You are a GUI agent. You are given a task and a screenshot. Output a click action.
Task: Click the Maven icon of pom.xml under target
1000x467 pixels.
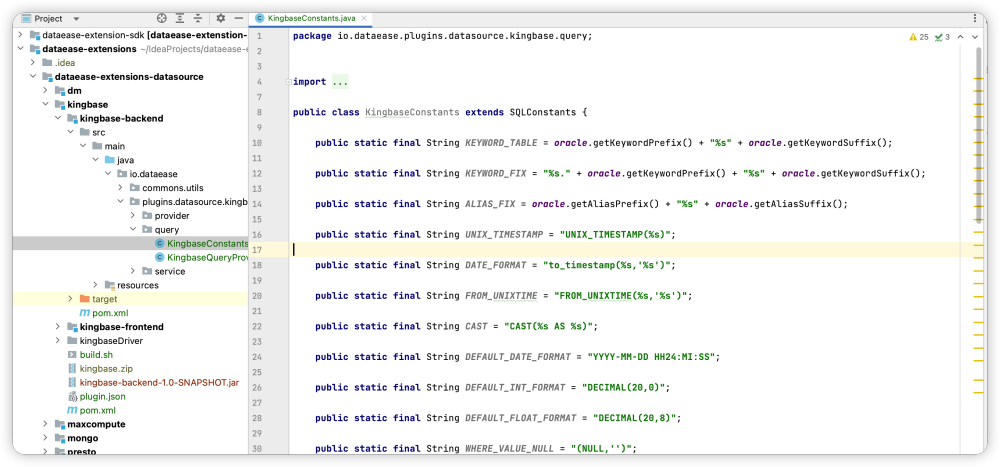pyautogui.click(x=84, y=313)
